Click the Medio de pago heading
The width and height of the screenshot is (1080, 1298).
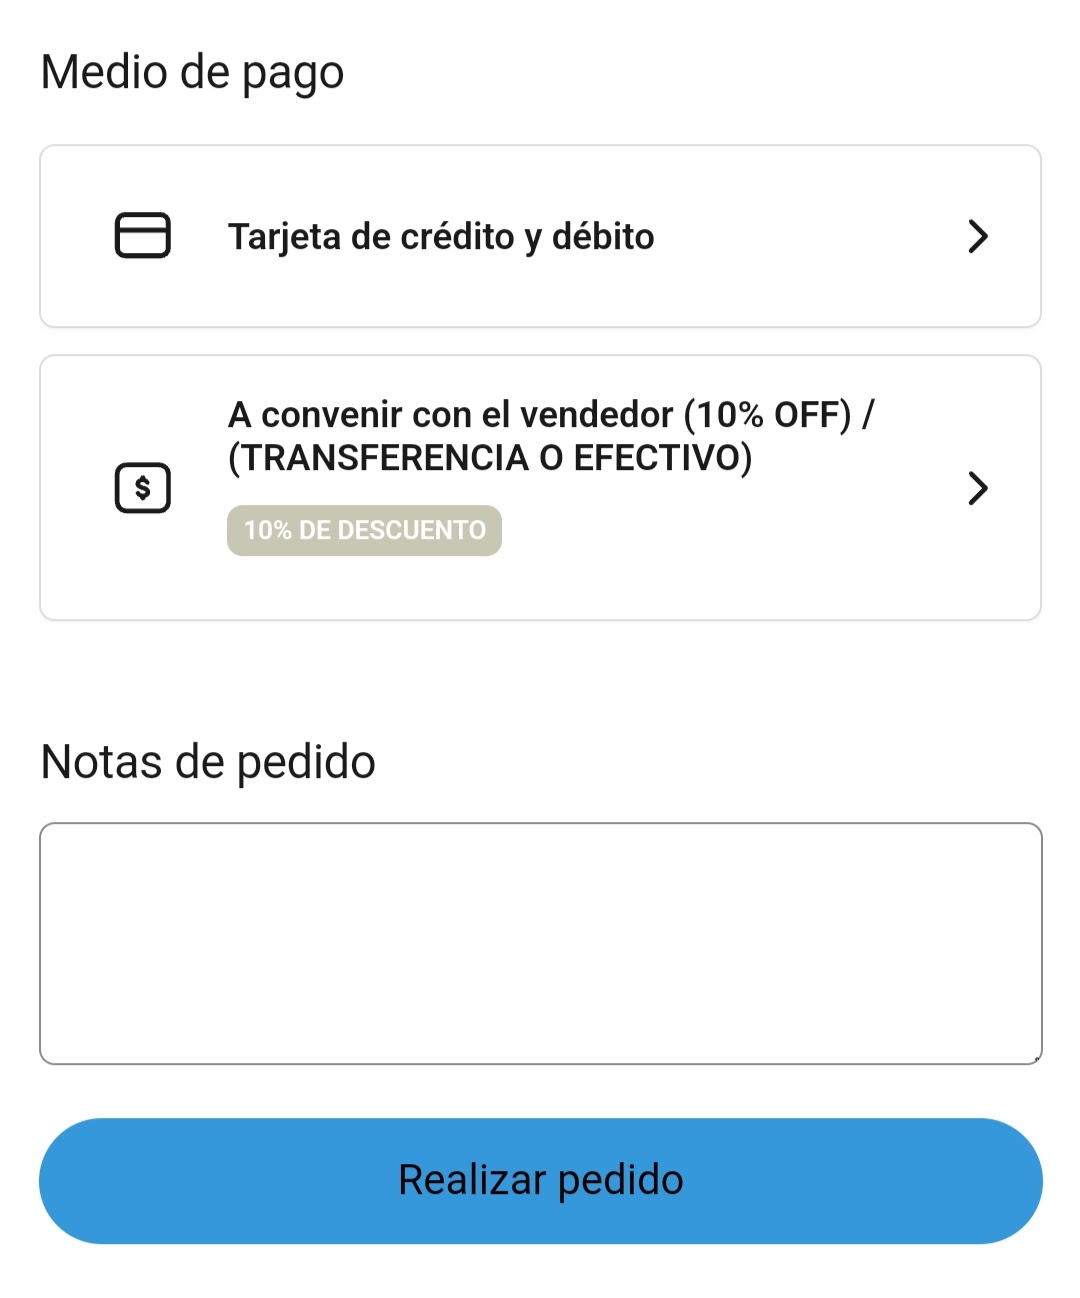(192, 72)
